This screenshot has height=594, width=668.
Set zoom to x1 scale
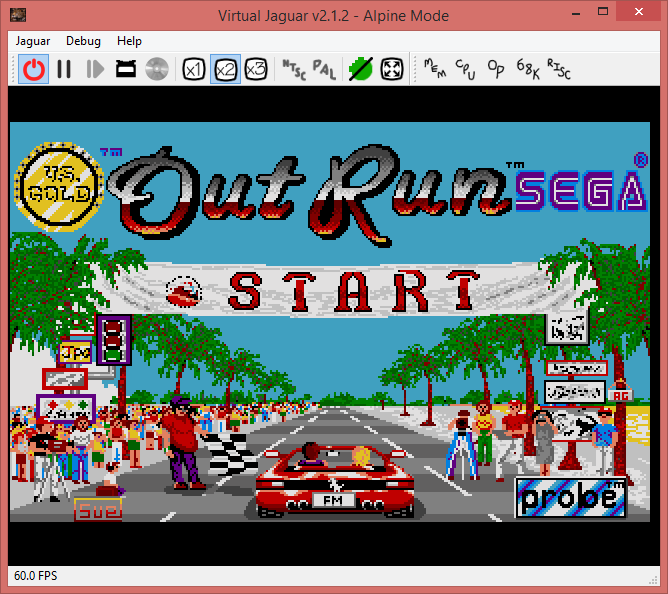point(194,69)
